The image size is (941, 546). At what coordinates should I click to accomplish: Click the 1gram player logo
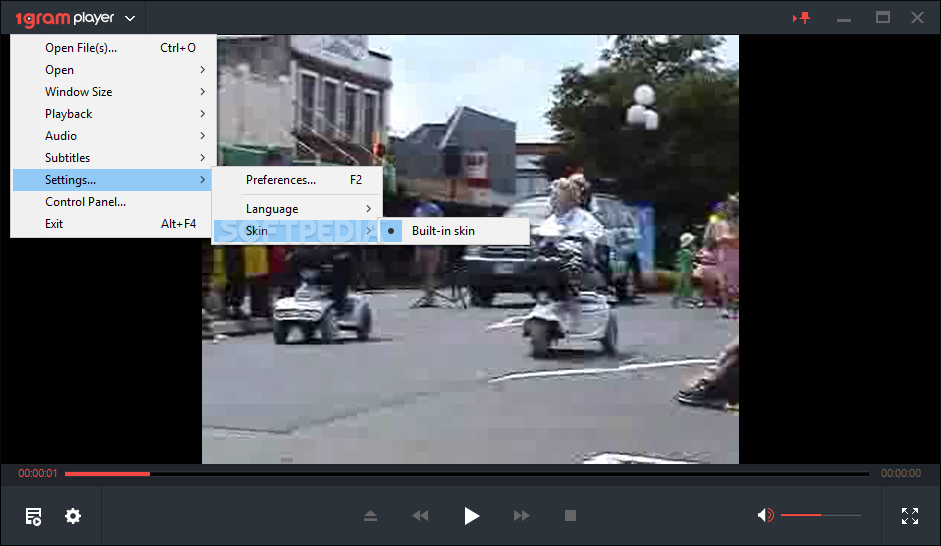[x=64, y=19]
